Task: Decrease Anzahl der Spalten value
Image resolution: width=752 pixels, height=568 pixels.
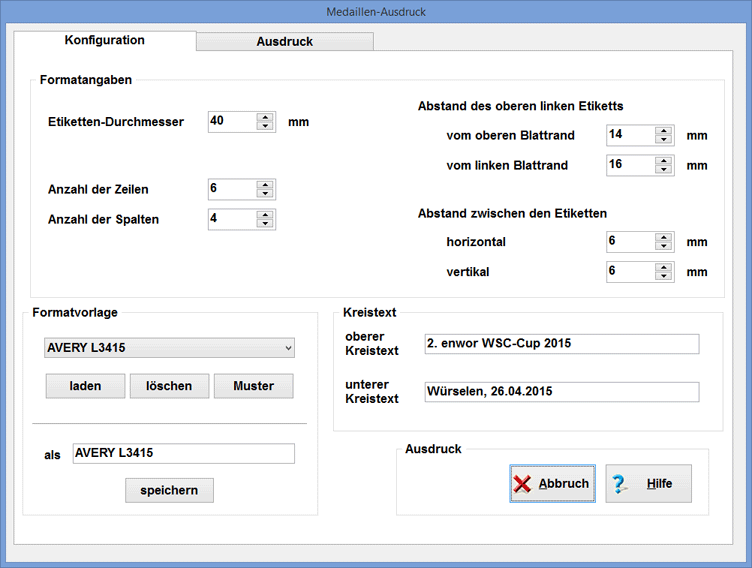Action: [264, 224]
